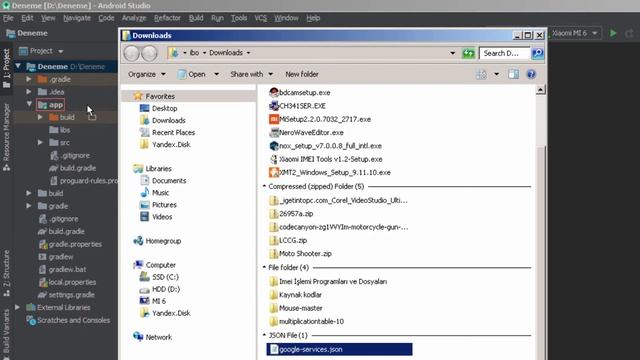The image size is (640, 360).
Task: Click the green Run app button
Action: pyautogui.click(x=613, y=33)
